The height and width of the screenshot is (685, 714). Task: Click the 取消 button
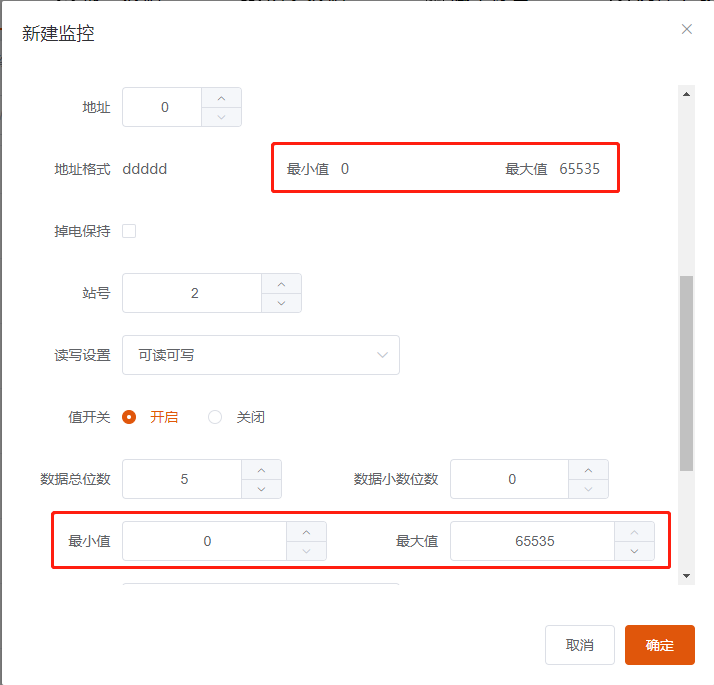(x=580, y=645)
